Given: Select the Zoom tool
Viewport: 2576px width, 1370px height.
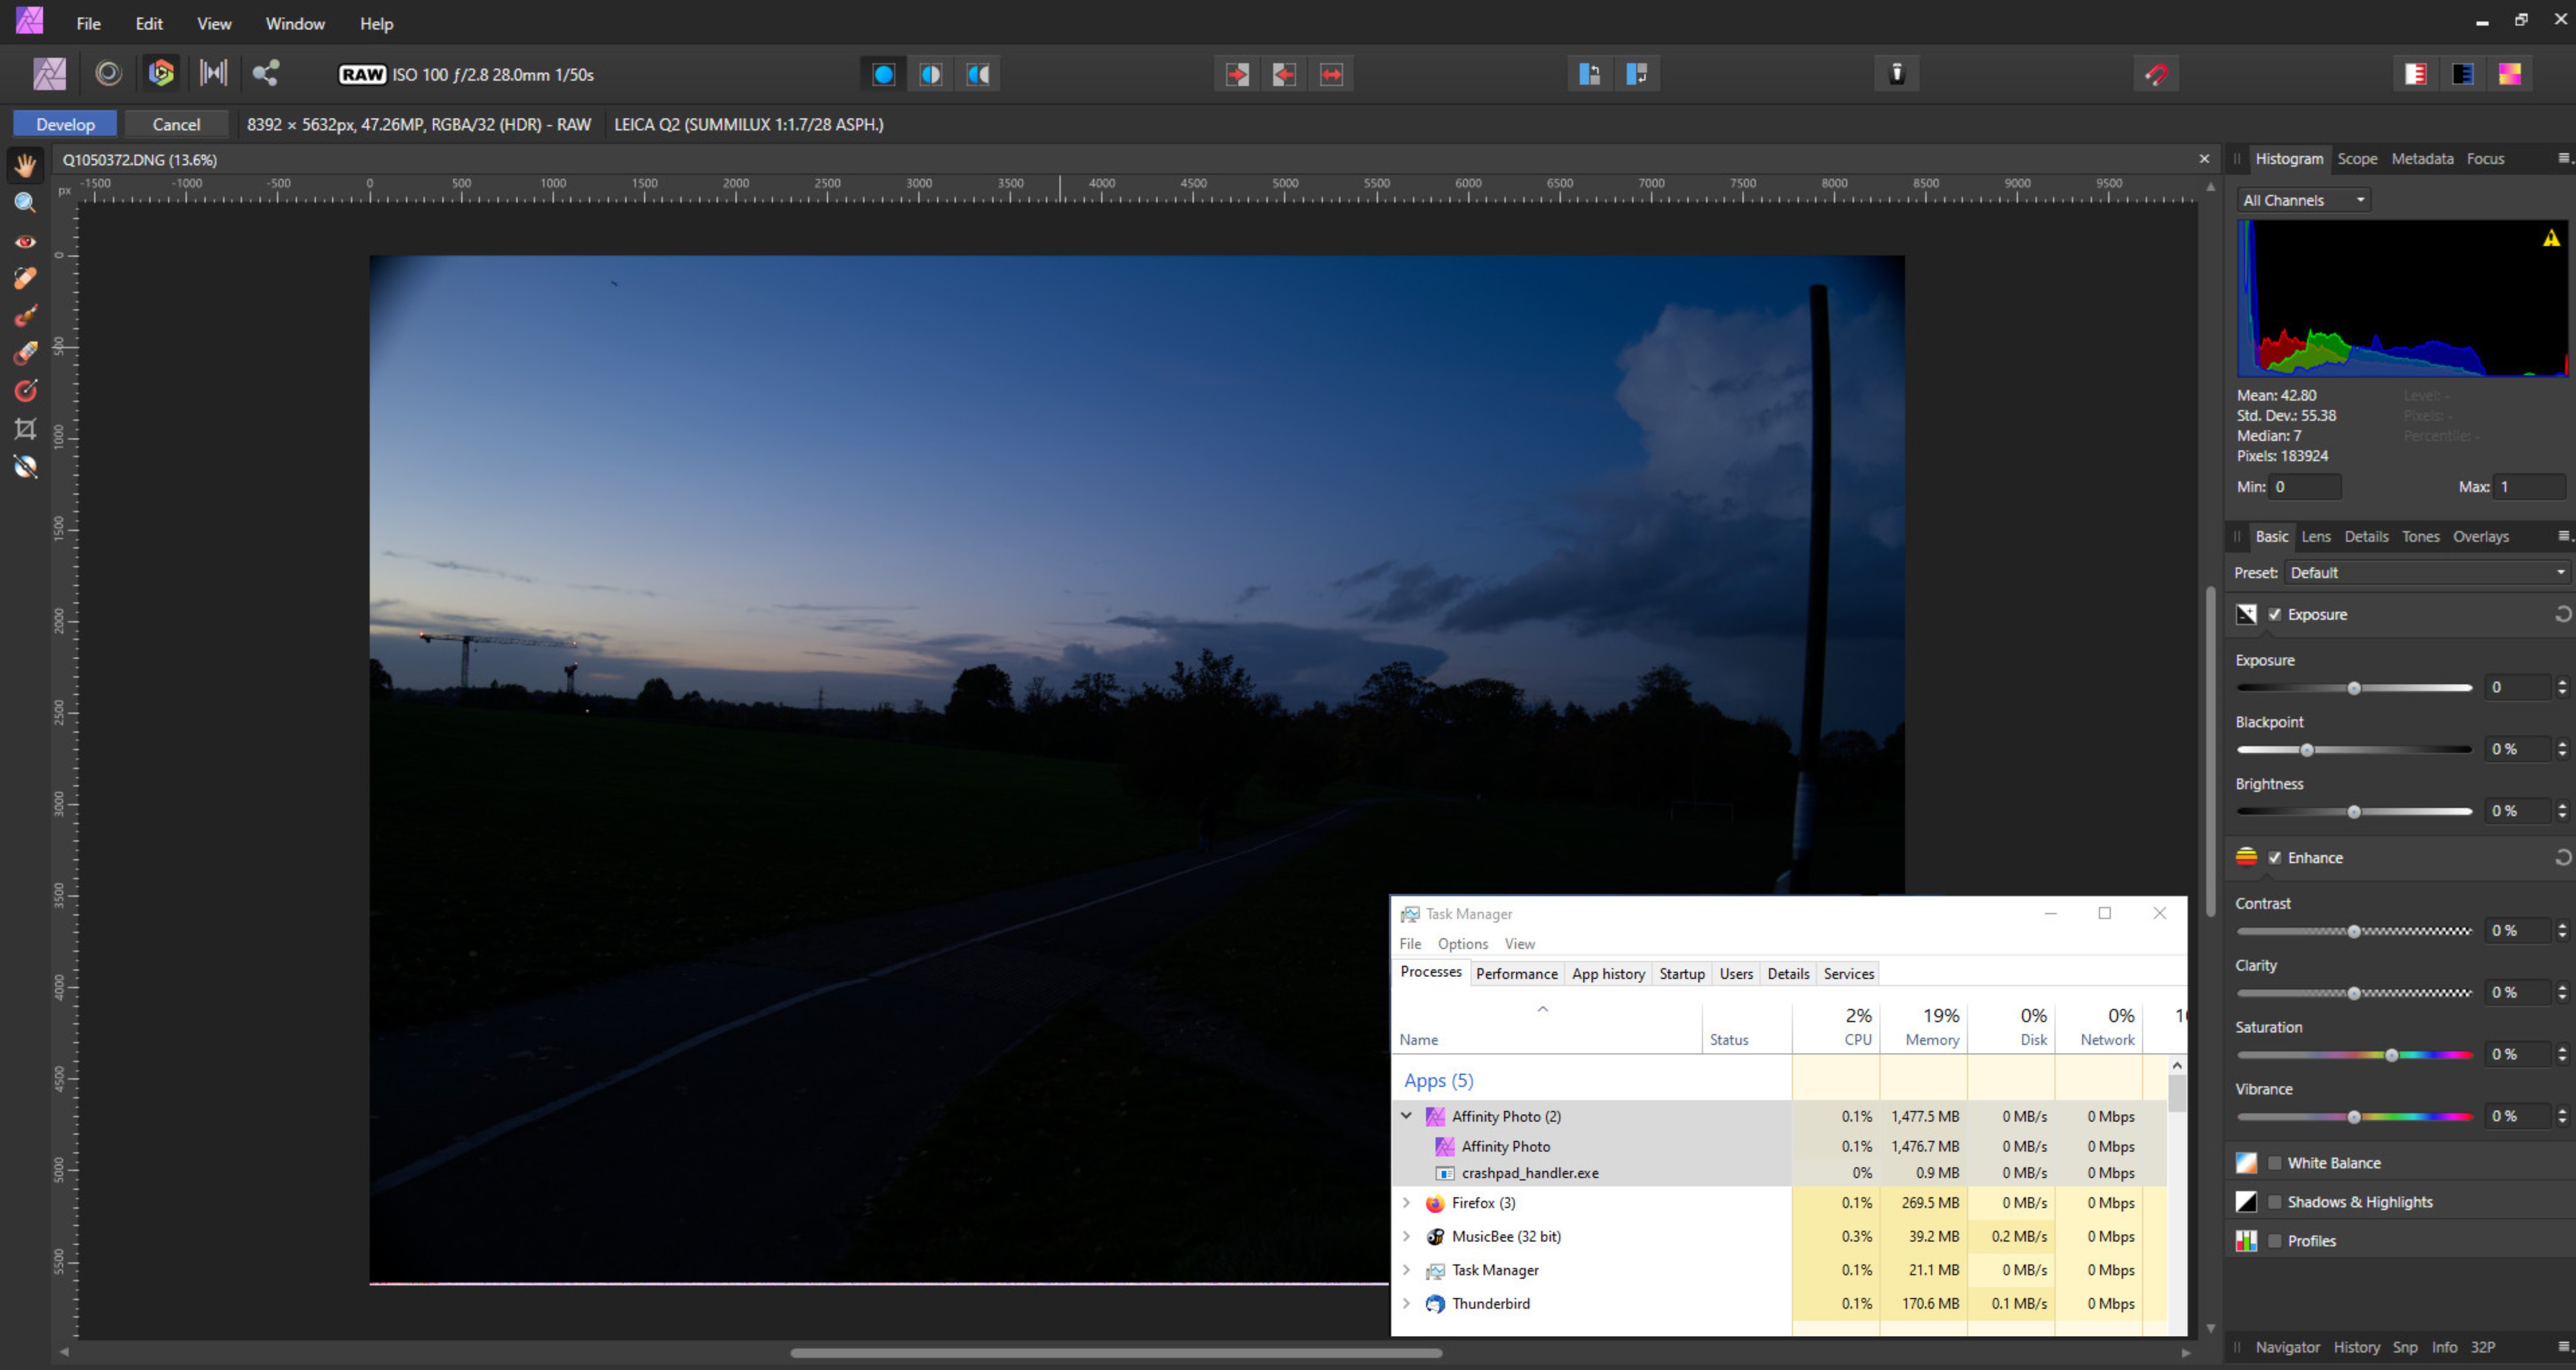Looking at the screenshot, I should tap(25, 203).
